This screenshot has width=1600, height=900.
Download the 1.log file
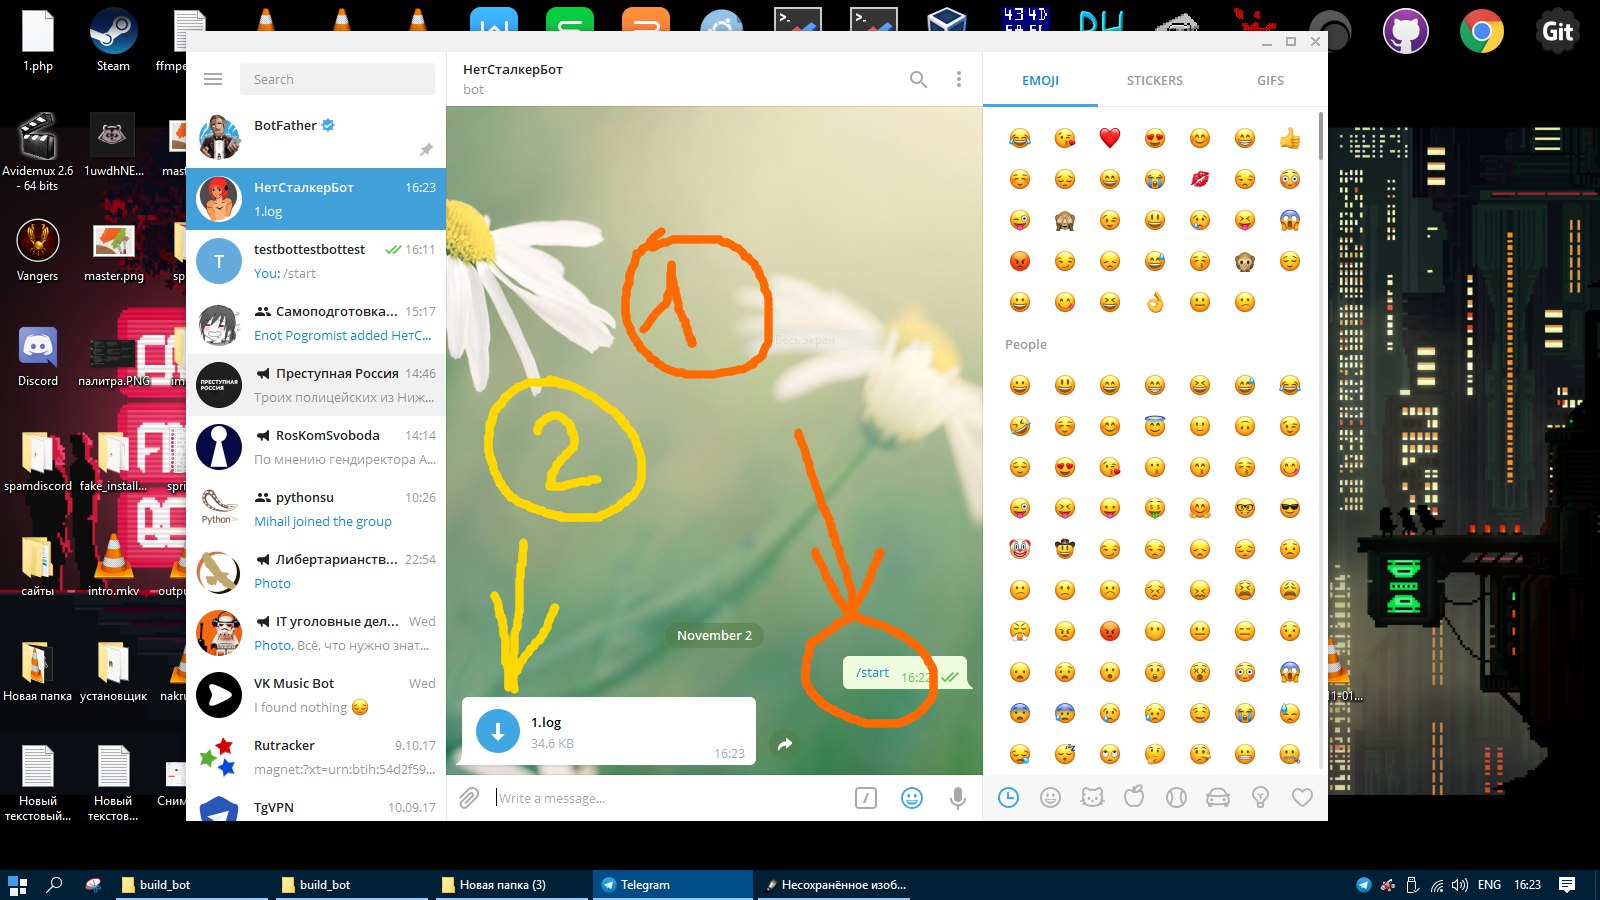[x=498, y=731]
